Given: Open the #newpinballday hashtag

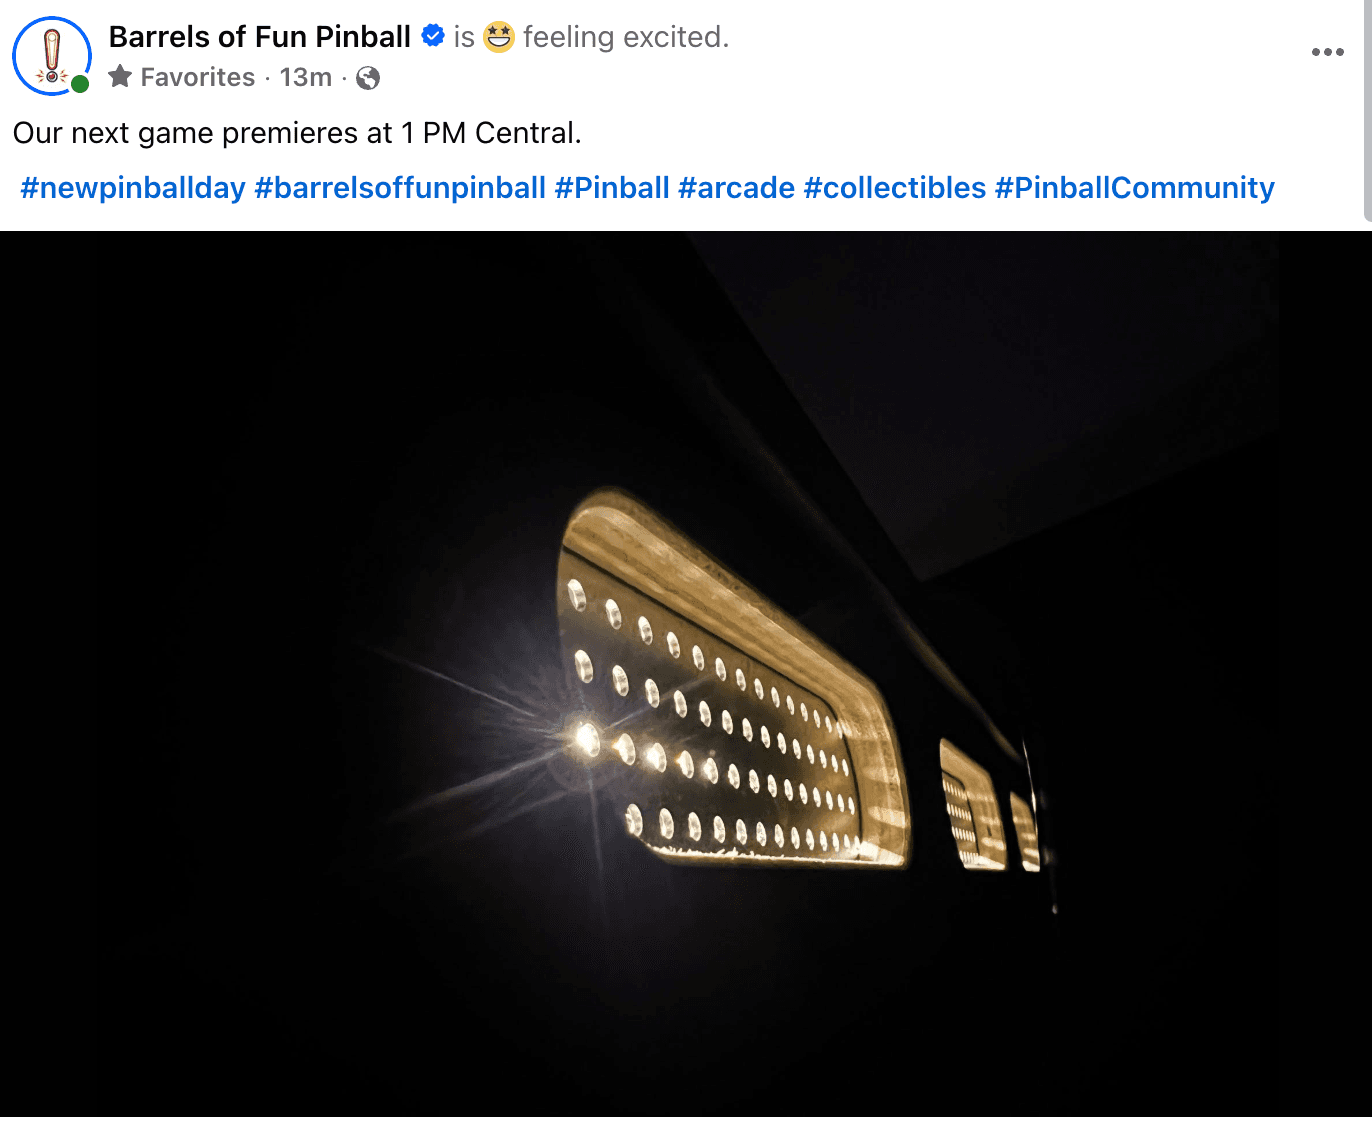Looking at the screenshot, I should (133, 188).
